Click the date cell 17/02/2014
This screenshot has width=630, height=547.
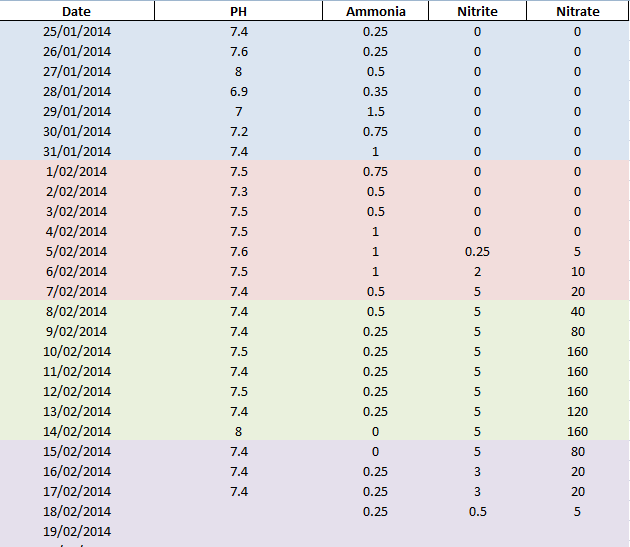(x=77, y=492)
